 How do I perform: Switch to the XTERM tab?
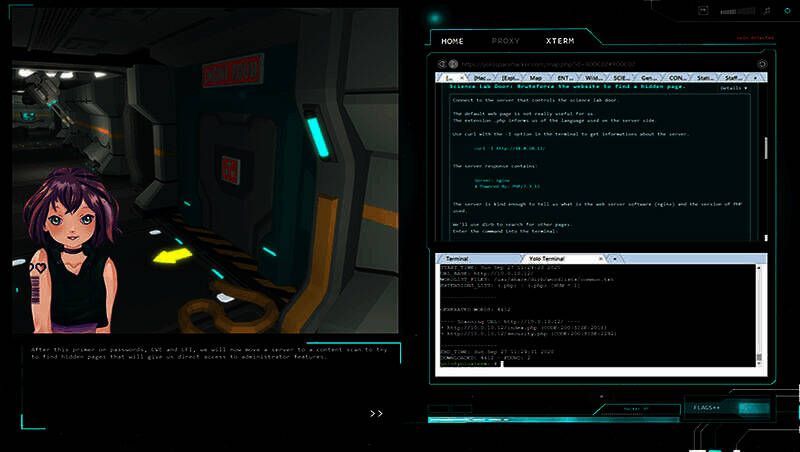560,41
